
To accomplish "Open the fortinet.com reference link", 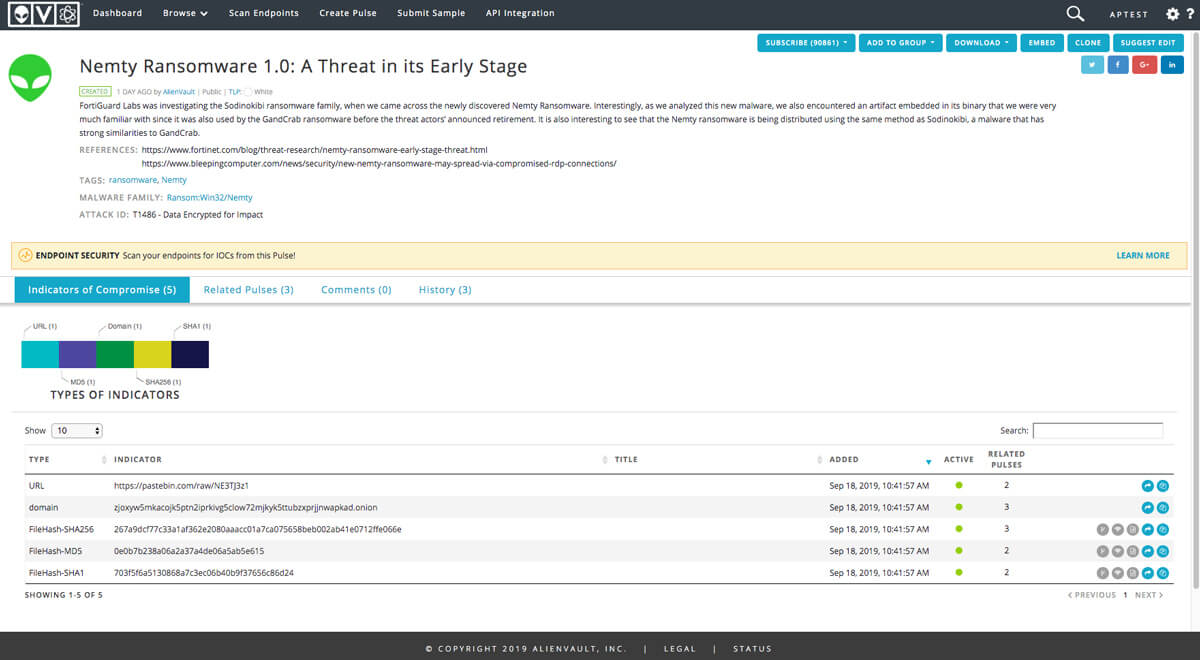I will pyautogui.click(x=314, y=150).
